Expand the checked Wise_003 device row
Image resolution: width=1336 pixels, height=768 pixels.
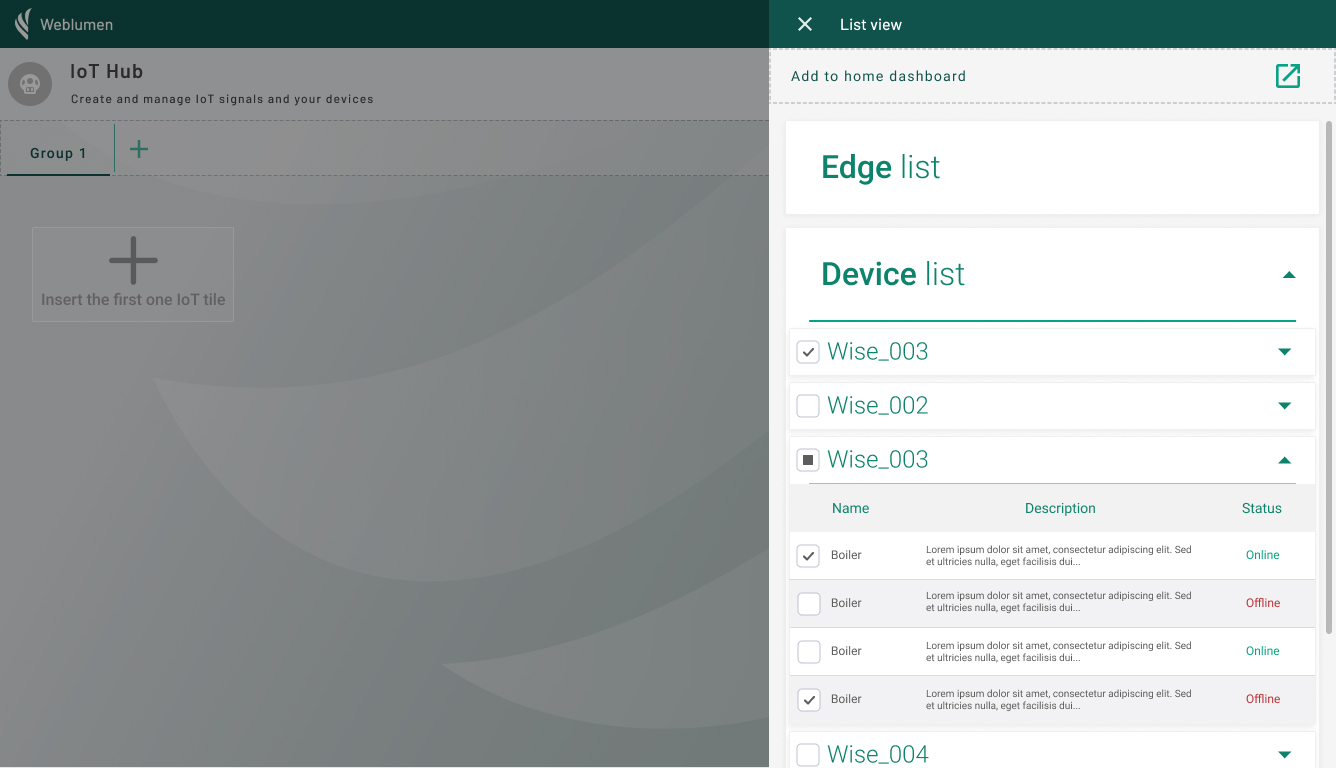coord(1285,352)
